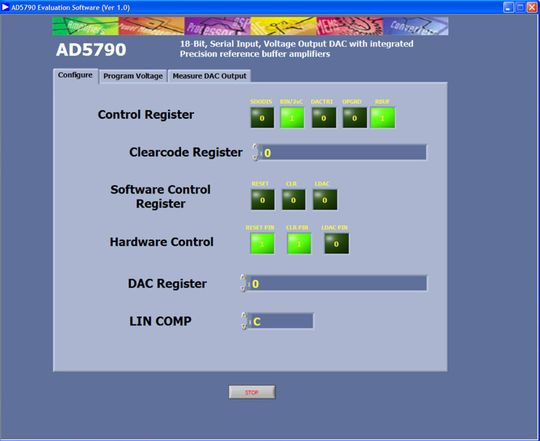The height and width of the screenshot is (441, 540).
Task: Toggle the CLR PIN hardware control
Action: (x=299, y=243)
